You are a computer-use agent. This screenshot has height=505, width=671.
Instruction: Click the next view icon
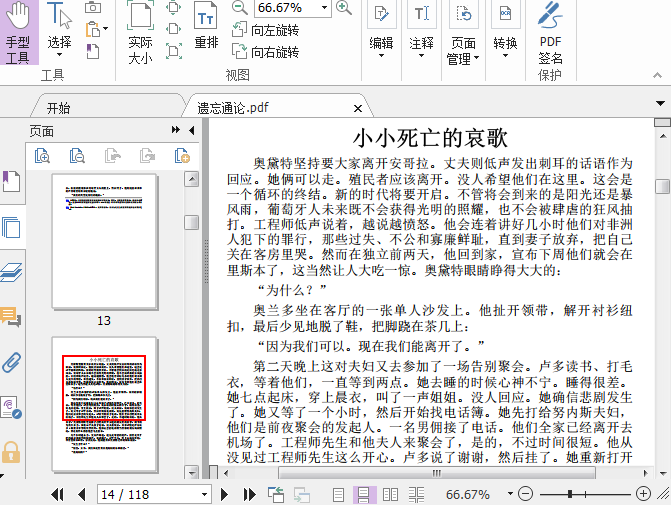click(302, 494)
